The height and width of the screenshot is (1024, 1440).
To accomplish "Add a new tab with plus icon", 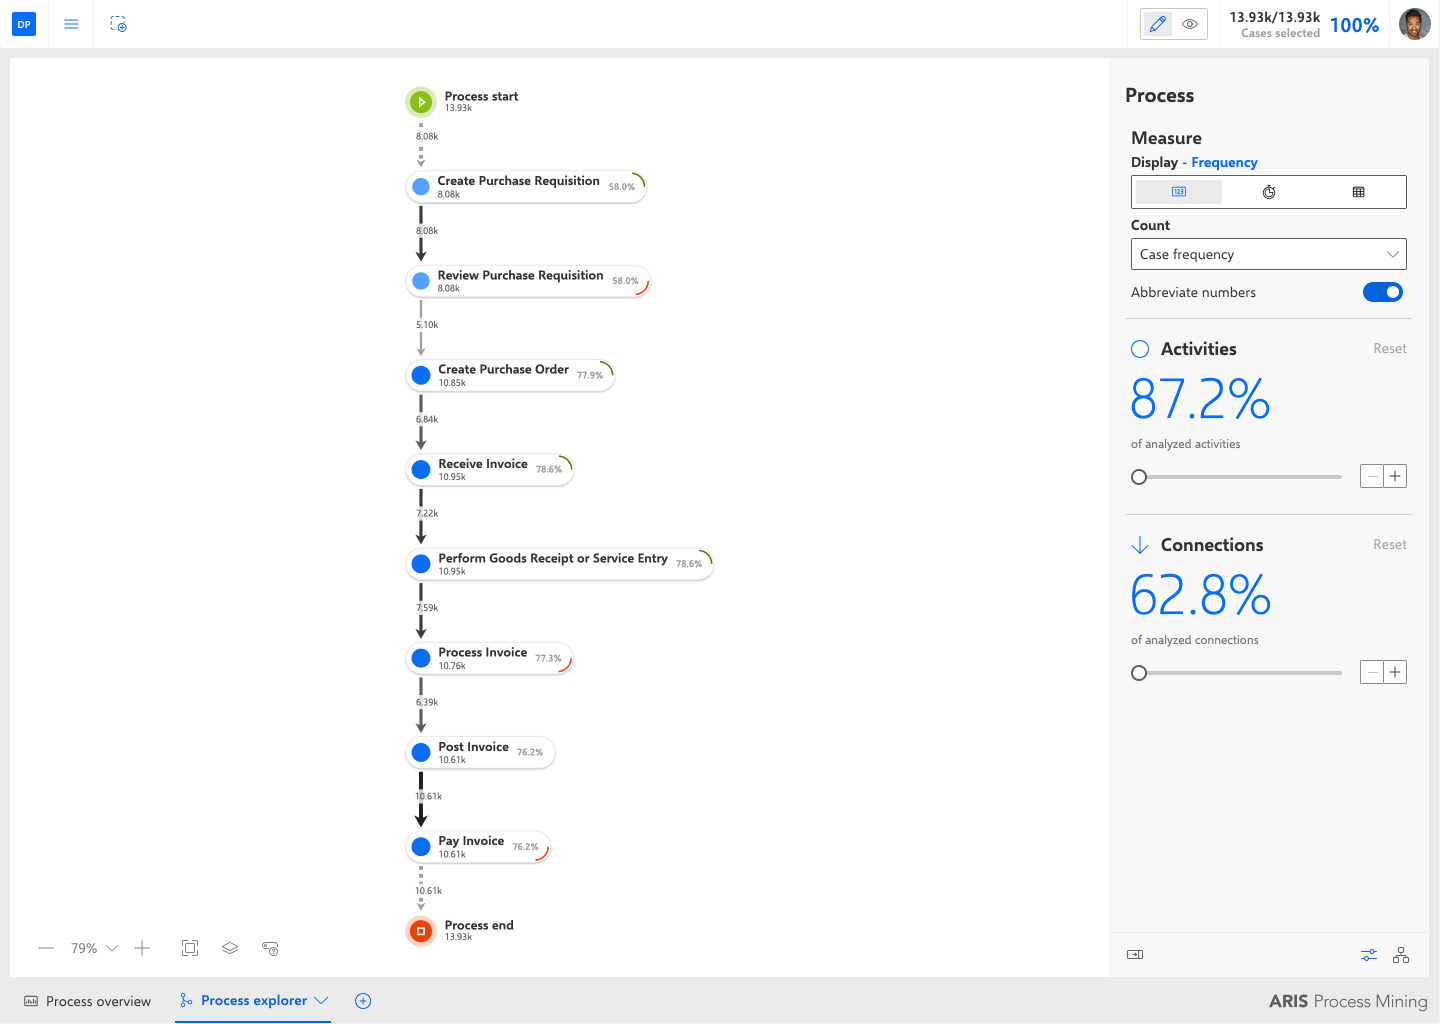I will point(363,1001).
